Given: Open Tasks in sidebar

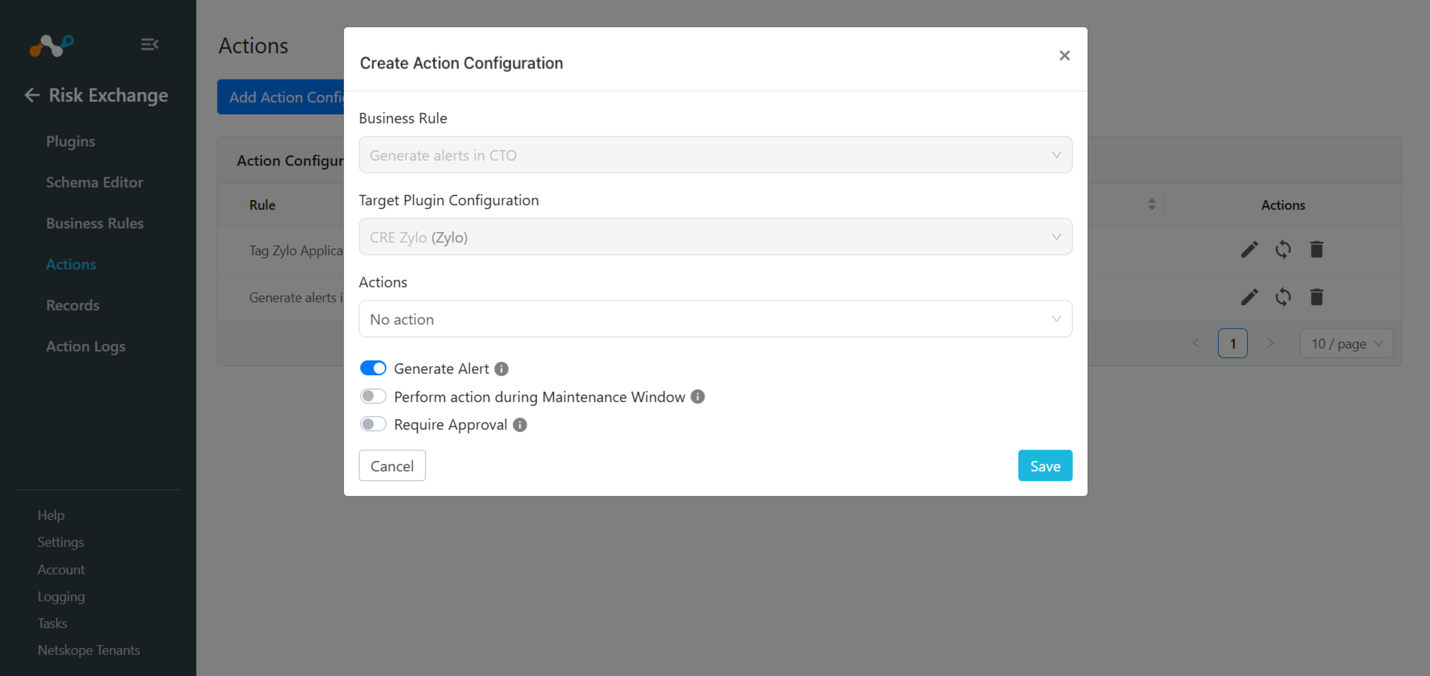Looking at the screenshot, I should point(52,623).
